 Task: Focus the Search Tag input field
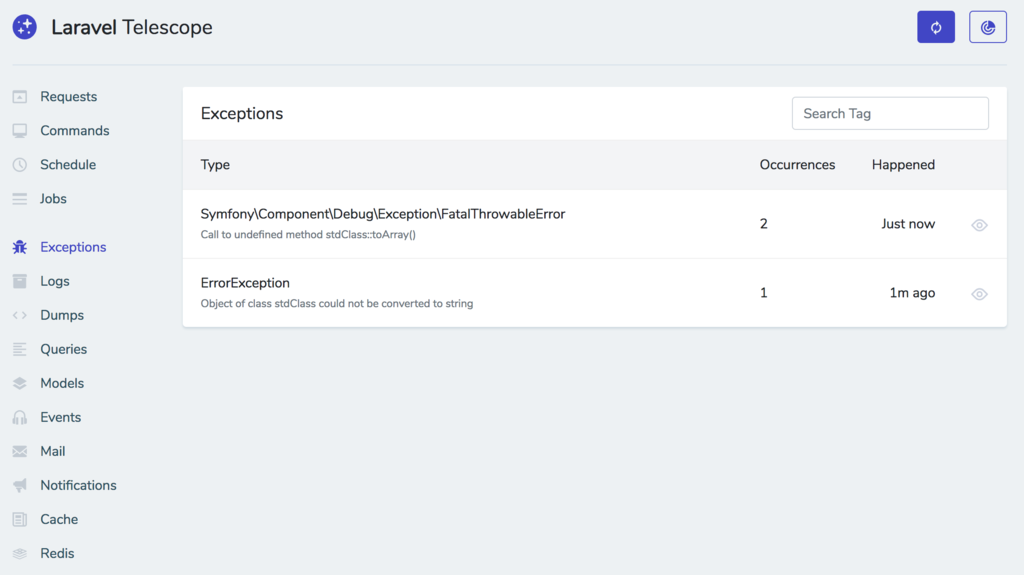(890, 114)
